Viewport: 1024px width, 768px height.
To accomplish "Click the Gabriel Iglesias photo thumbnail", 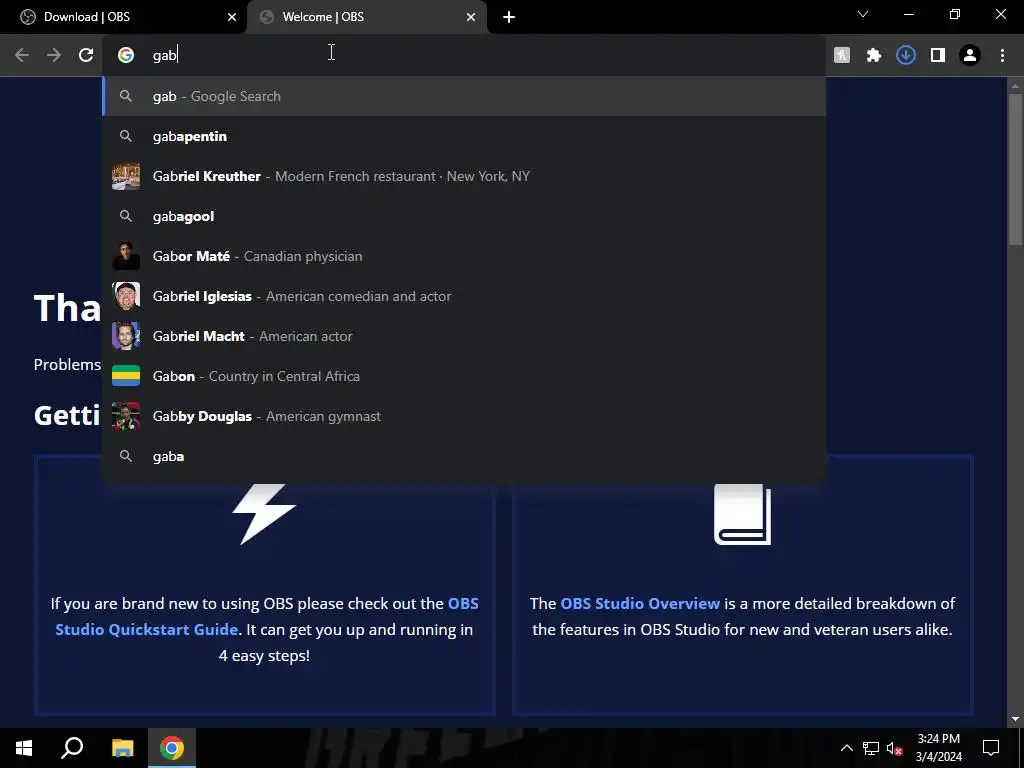I will click(126, 296).
